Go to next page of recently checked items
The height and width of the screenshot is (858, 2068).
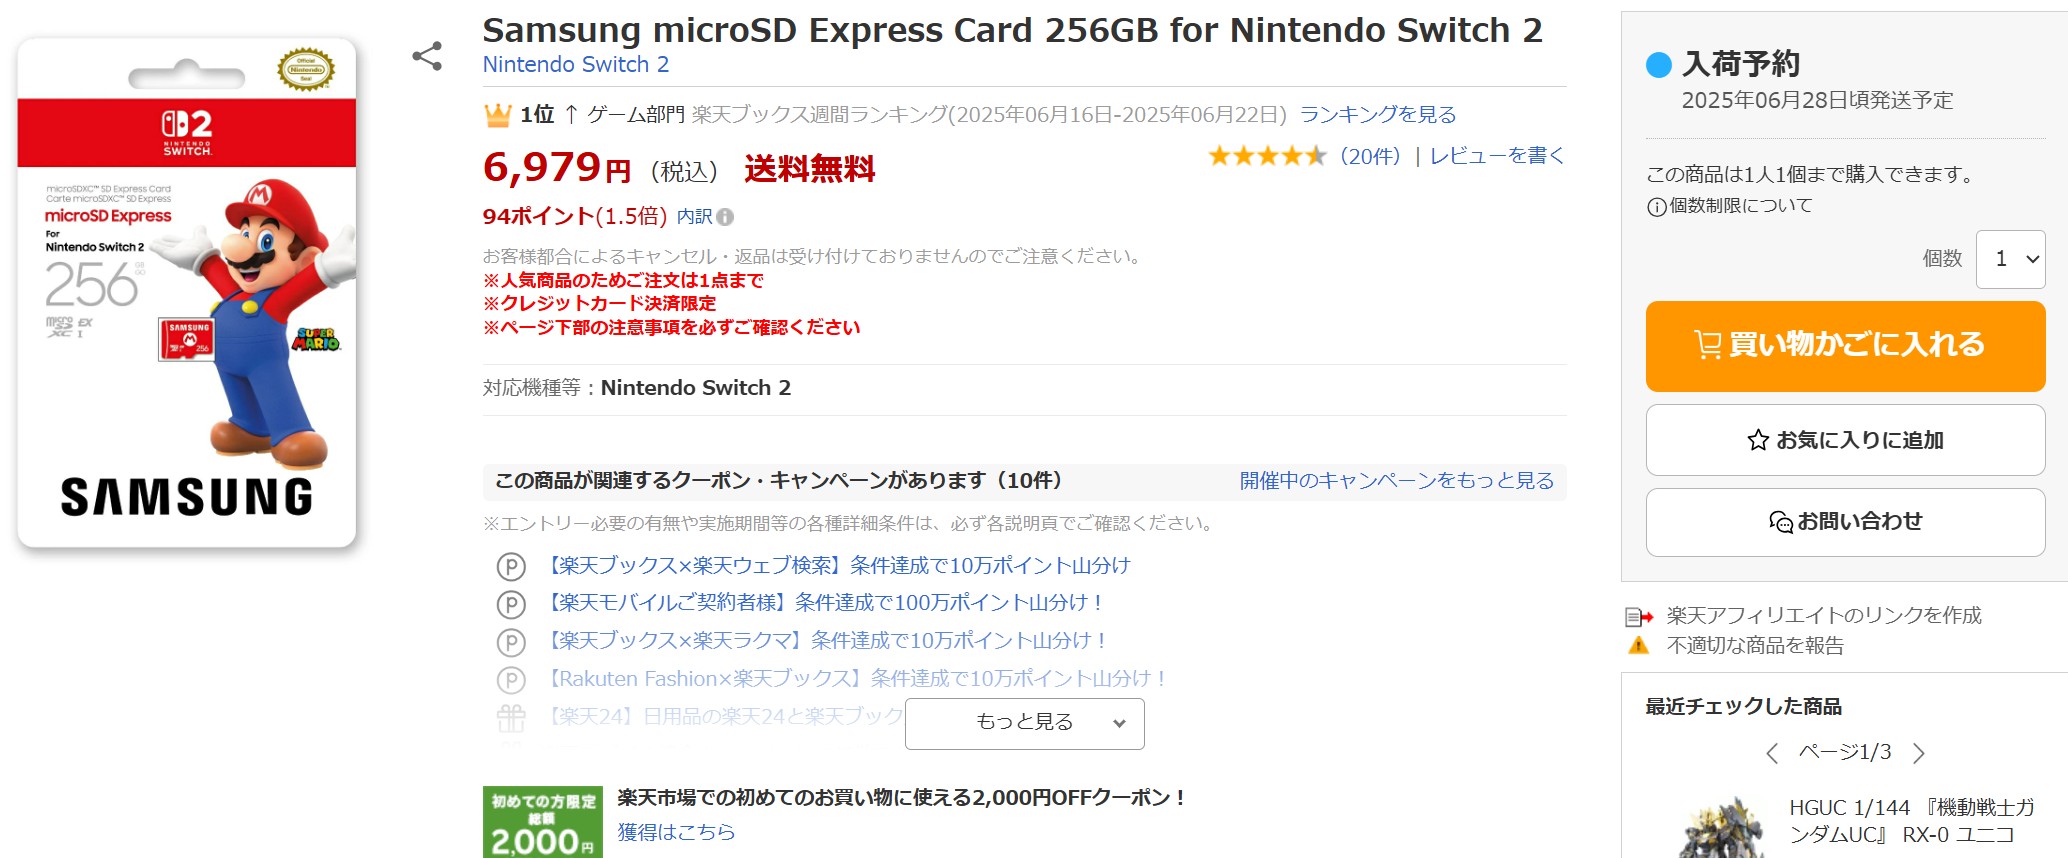point(1918,753)
